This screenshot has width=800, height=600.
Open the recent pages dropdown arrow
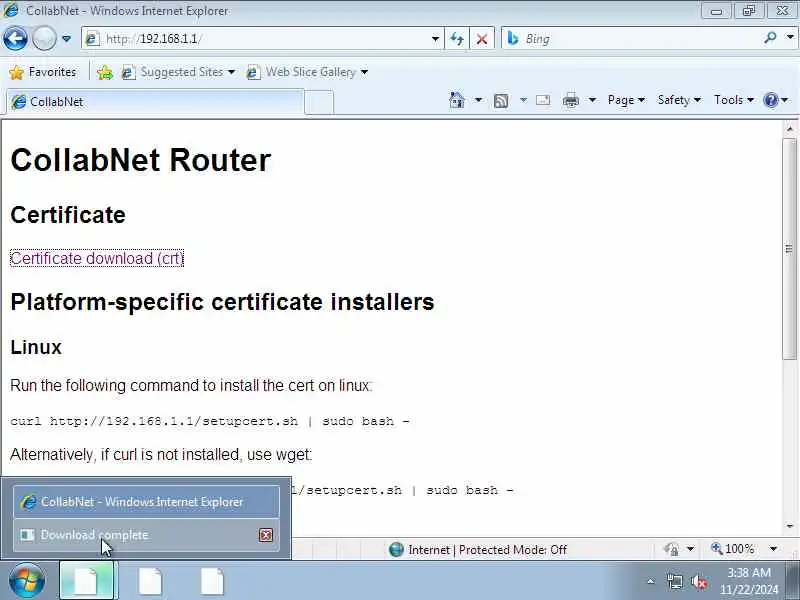[x=66, y=39]
